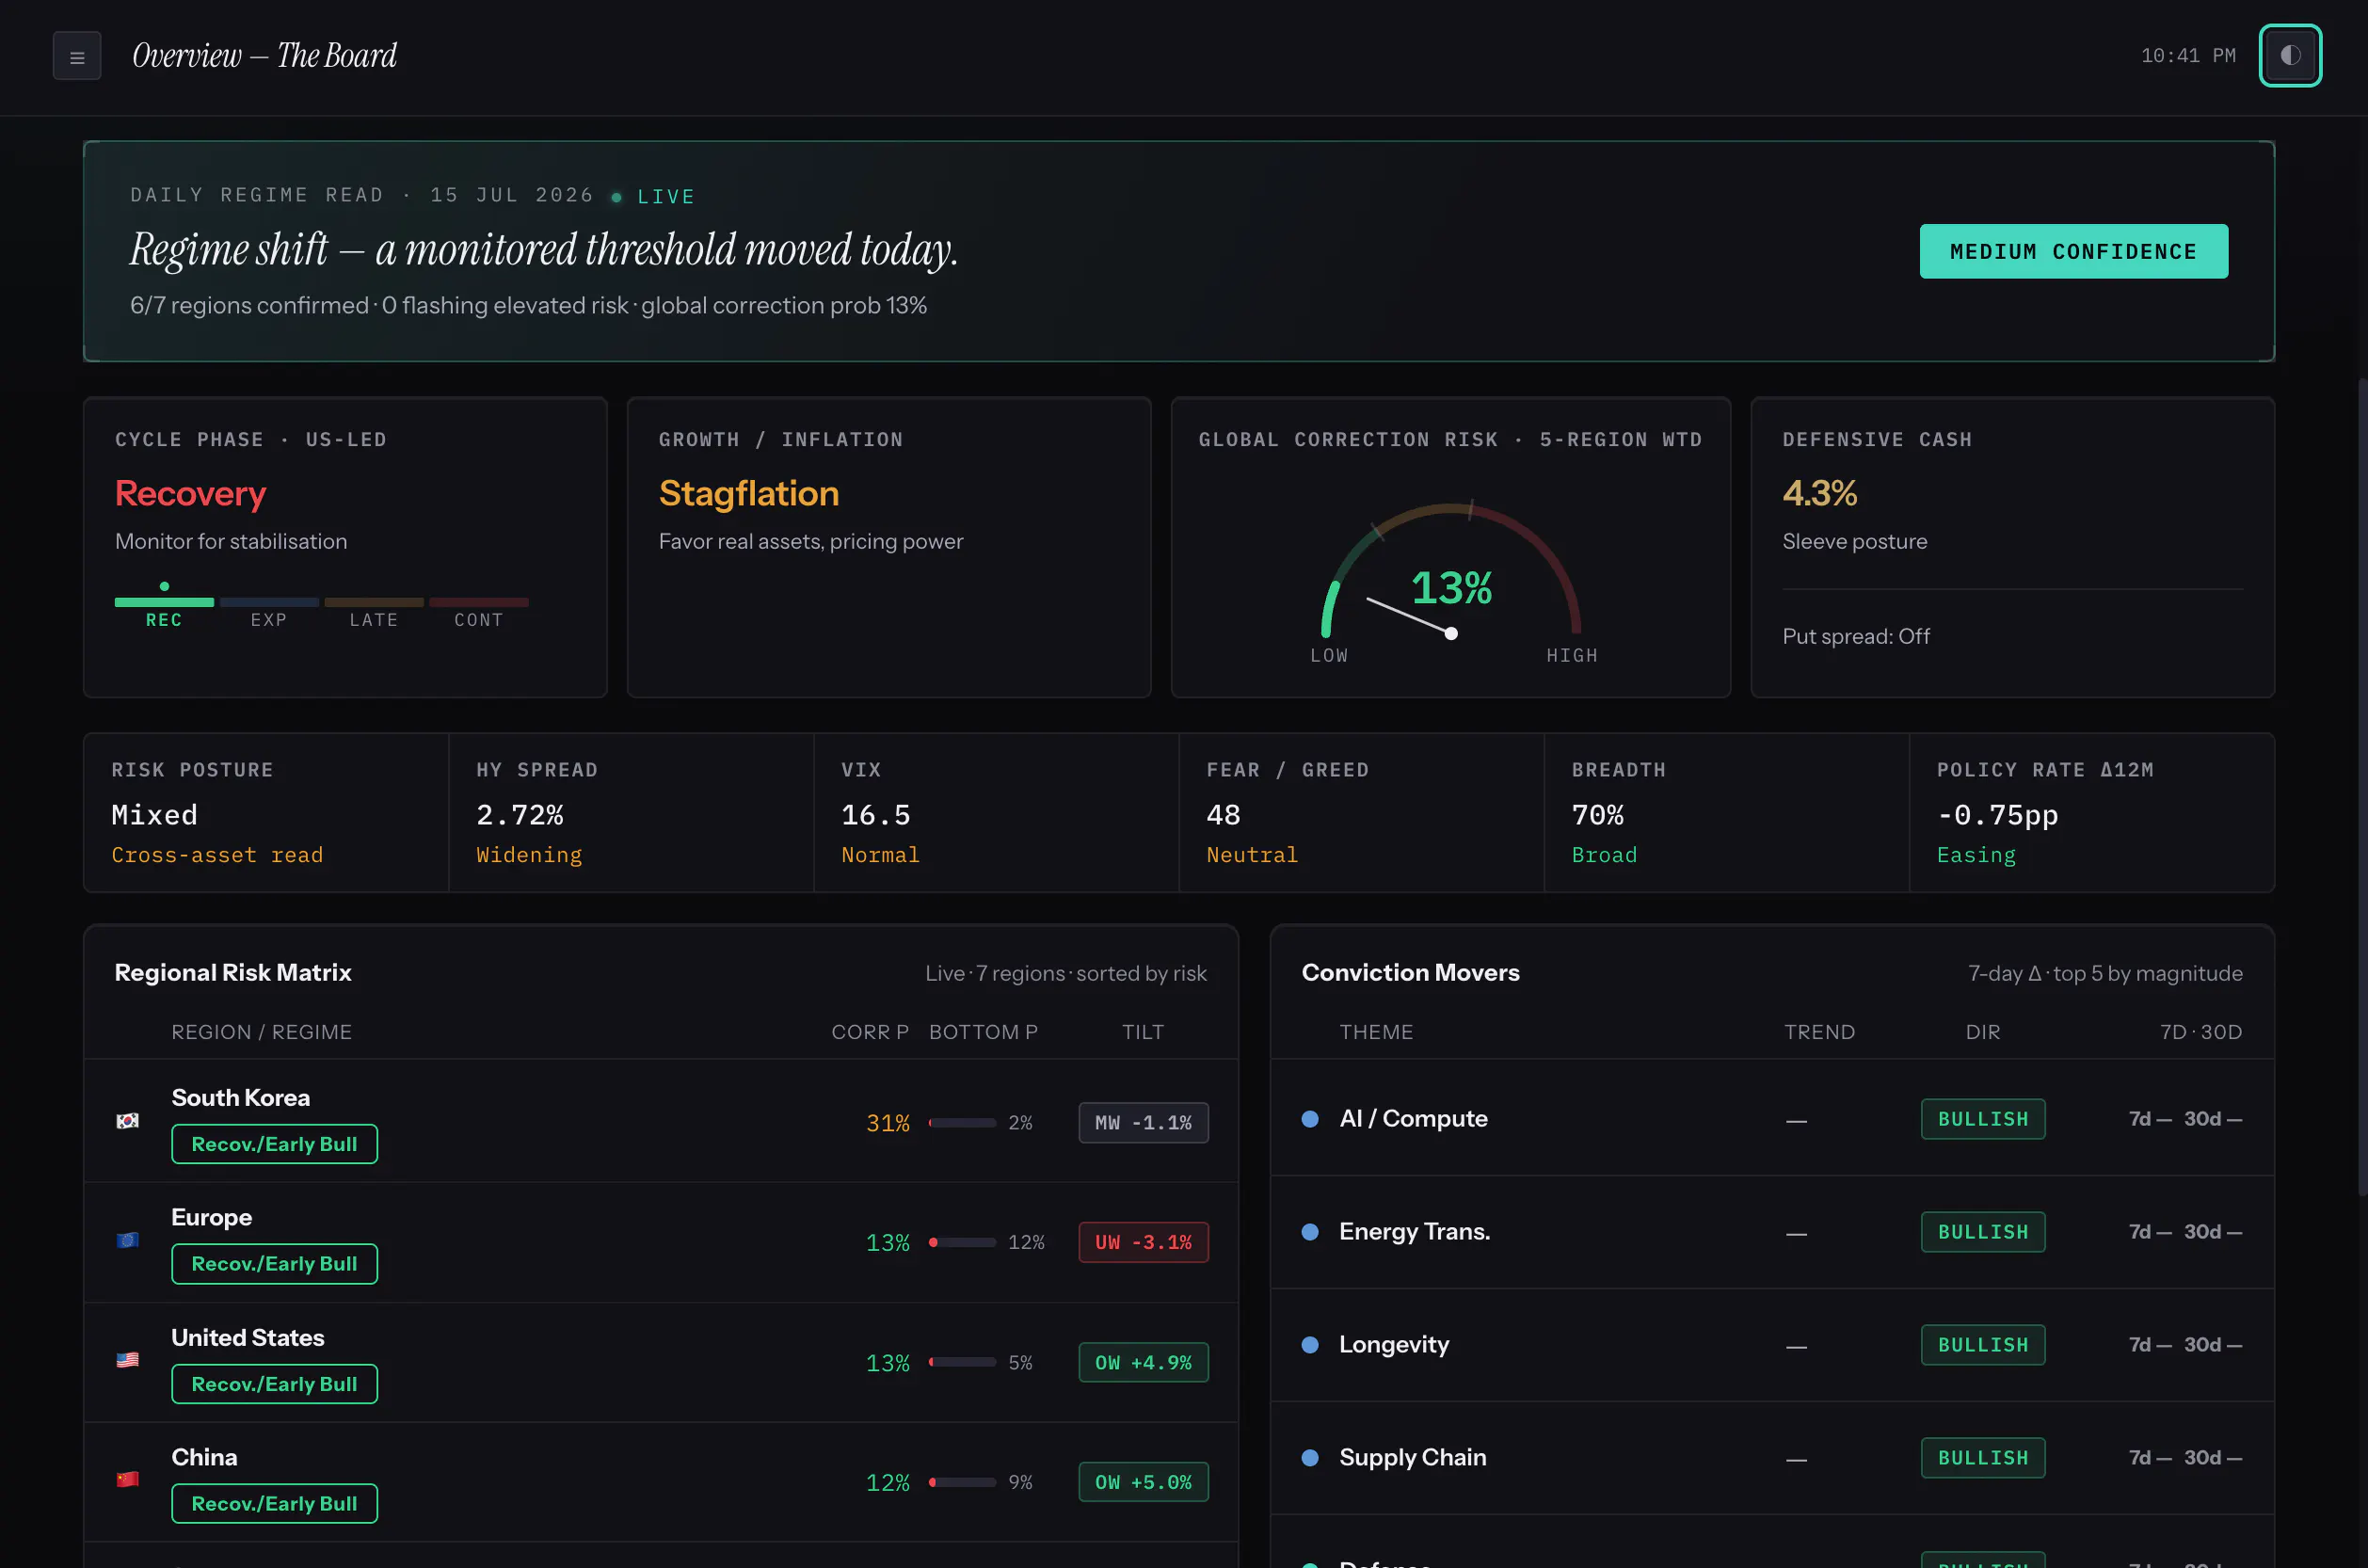Open United States Recov./Early Bull tag
This screenshot has height=1568, width=2368.
(274, 1384)
